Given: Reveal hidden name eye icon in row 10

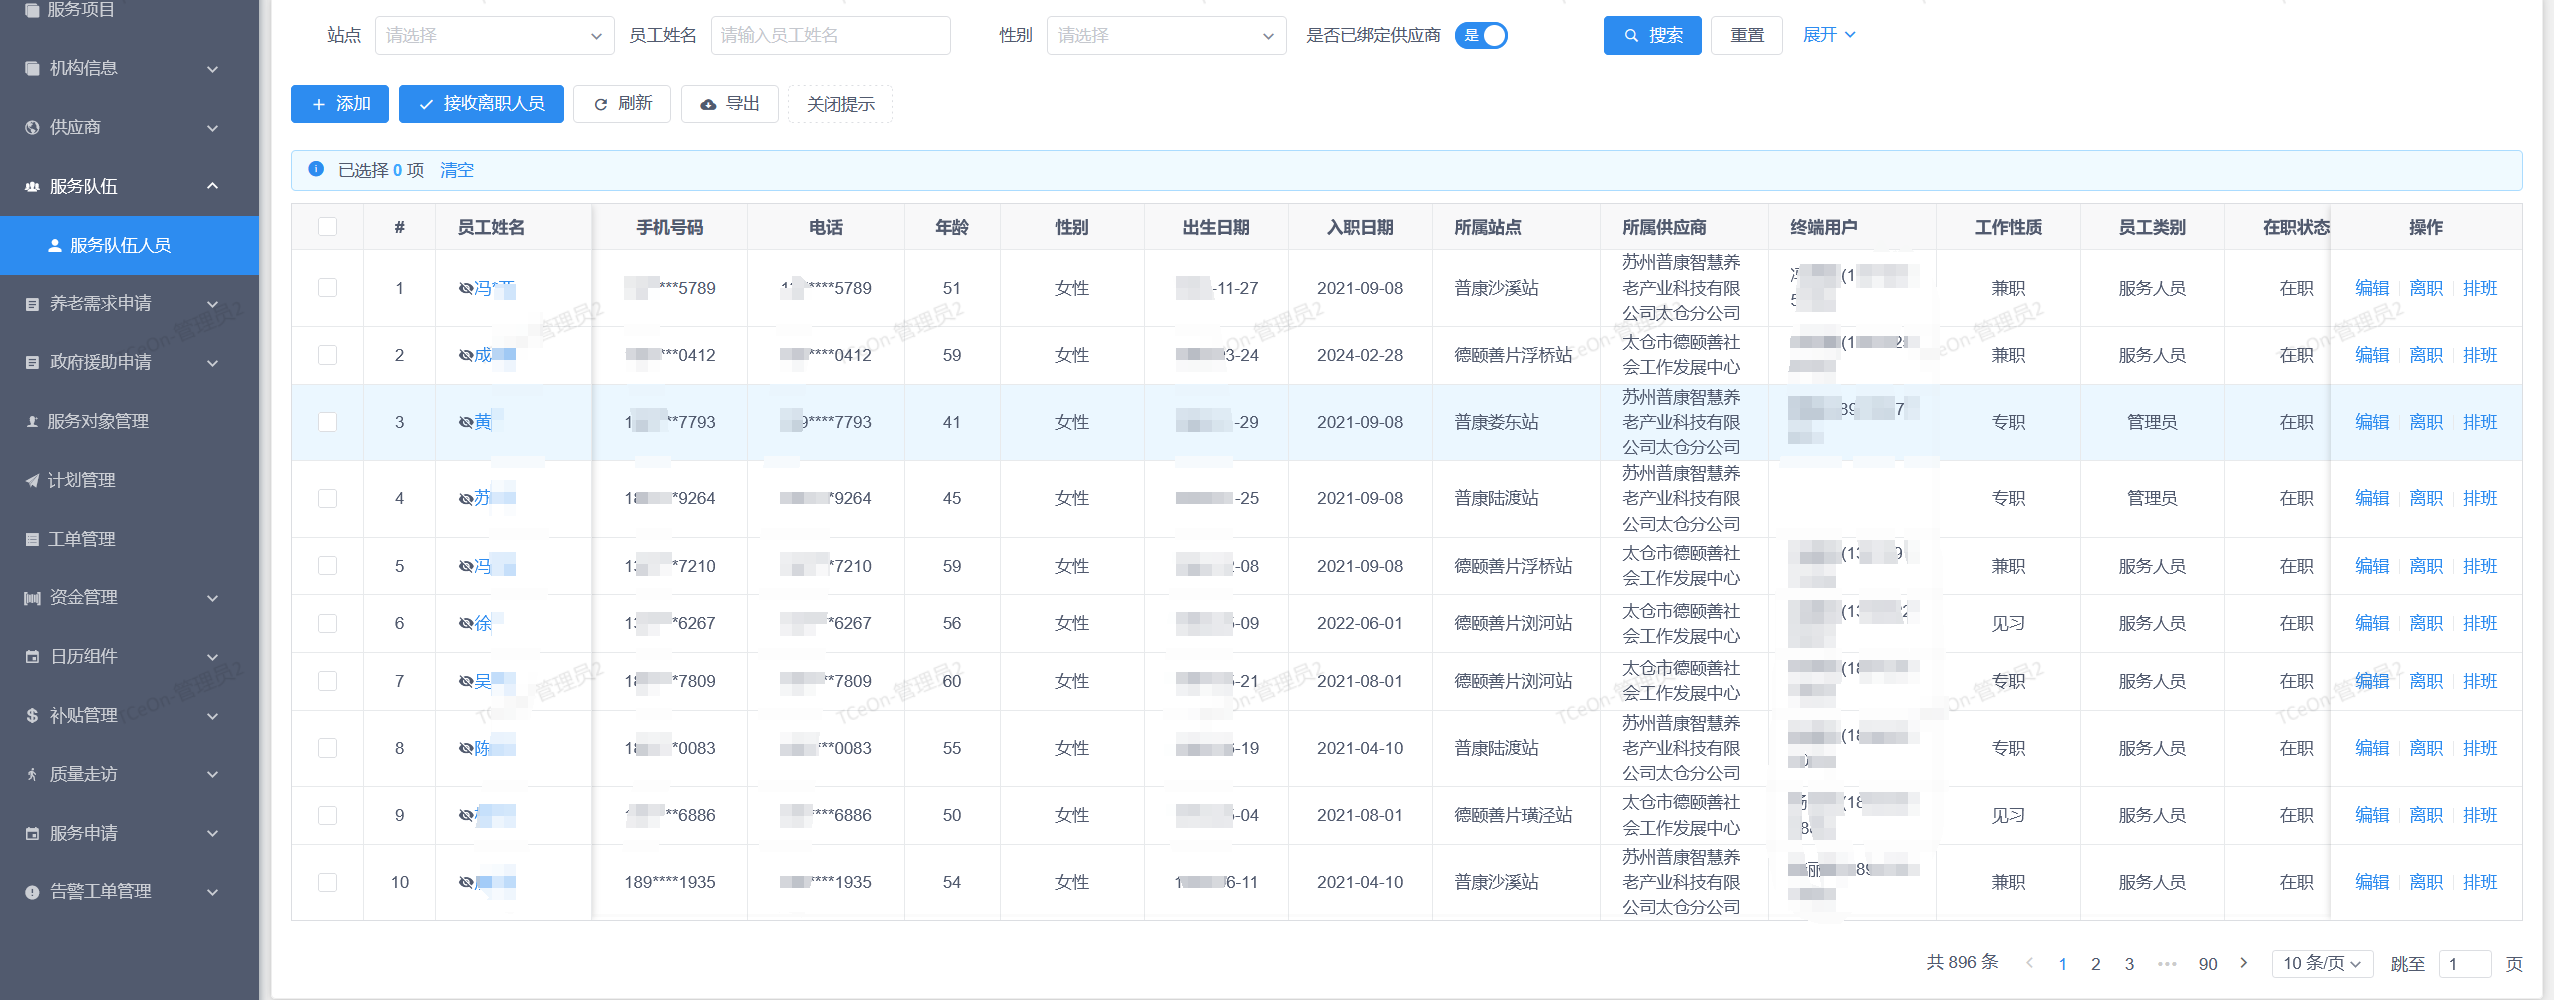Looking at the screenshot, I should click(466, 882).
